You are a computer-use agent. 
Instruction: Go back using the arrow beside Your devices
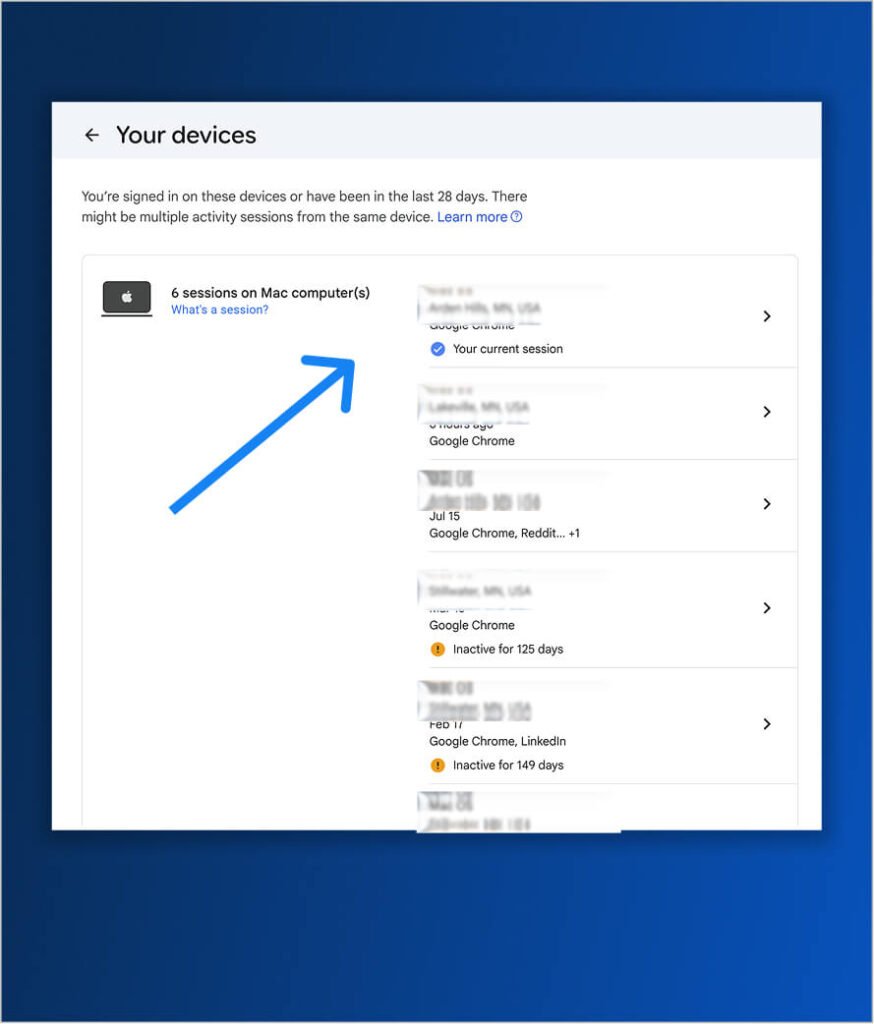point(92,135)
